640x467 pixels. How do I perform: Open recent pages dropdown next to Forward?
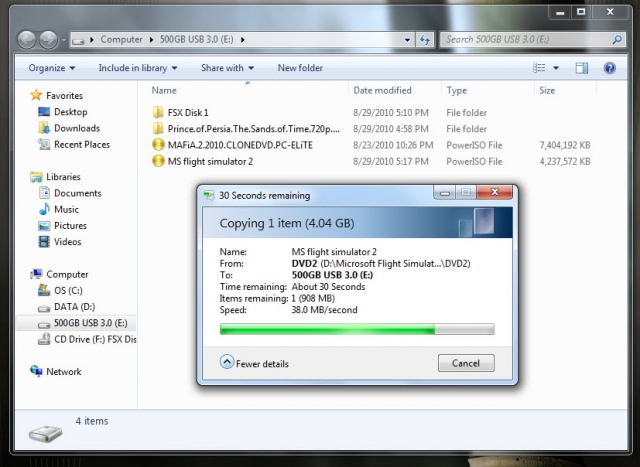63,40
